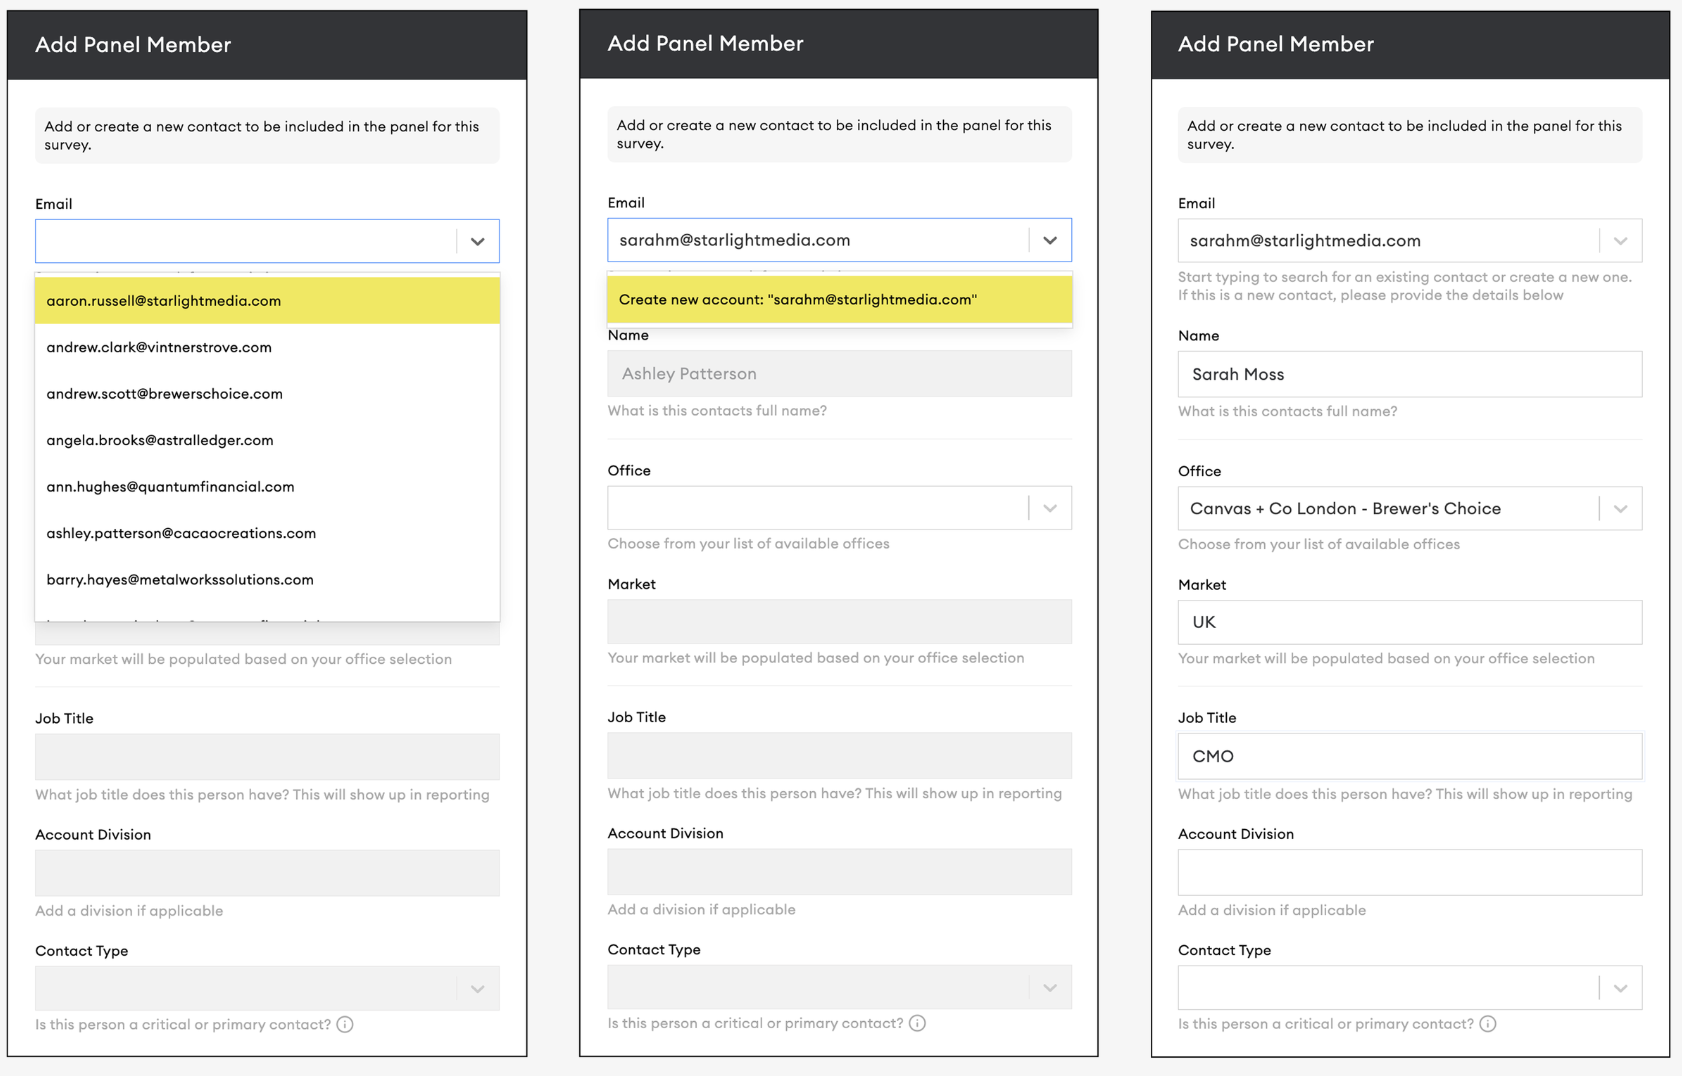
Task: Click Name field with Ashley Patterson placeholder
Action: (840, 373)
